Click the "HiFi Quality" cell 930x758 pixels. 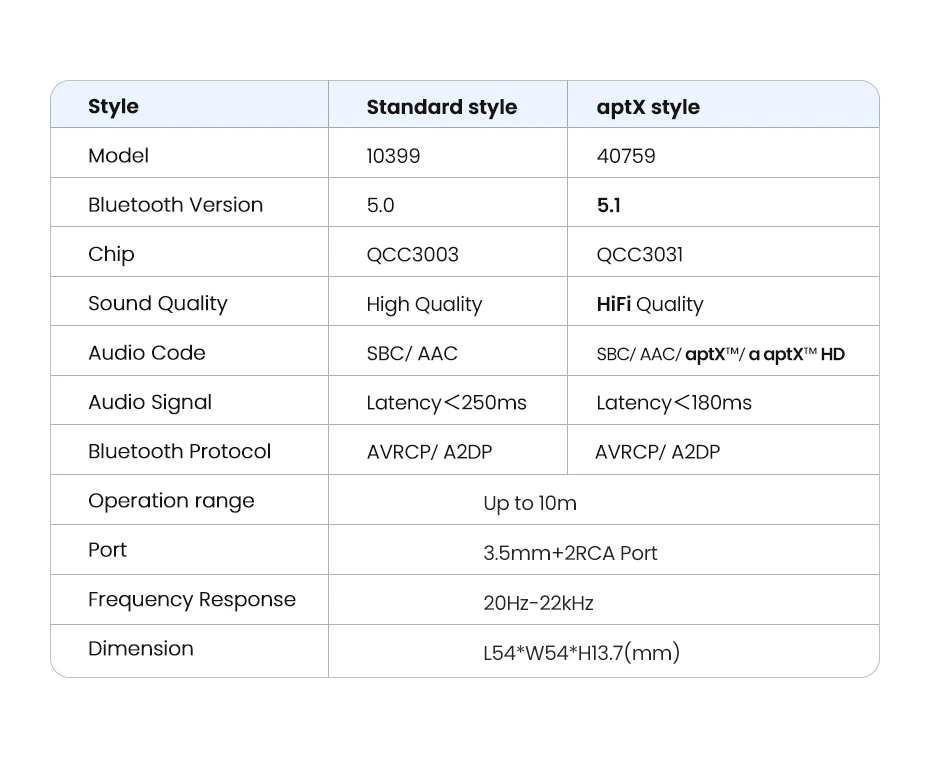pos(650,304)
